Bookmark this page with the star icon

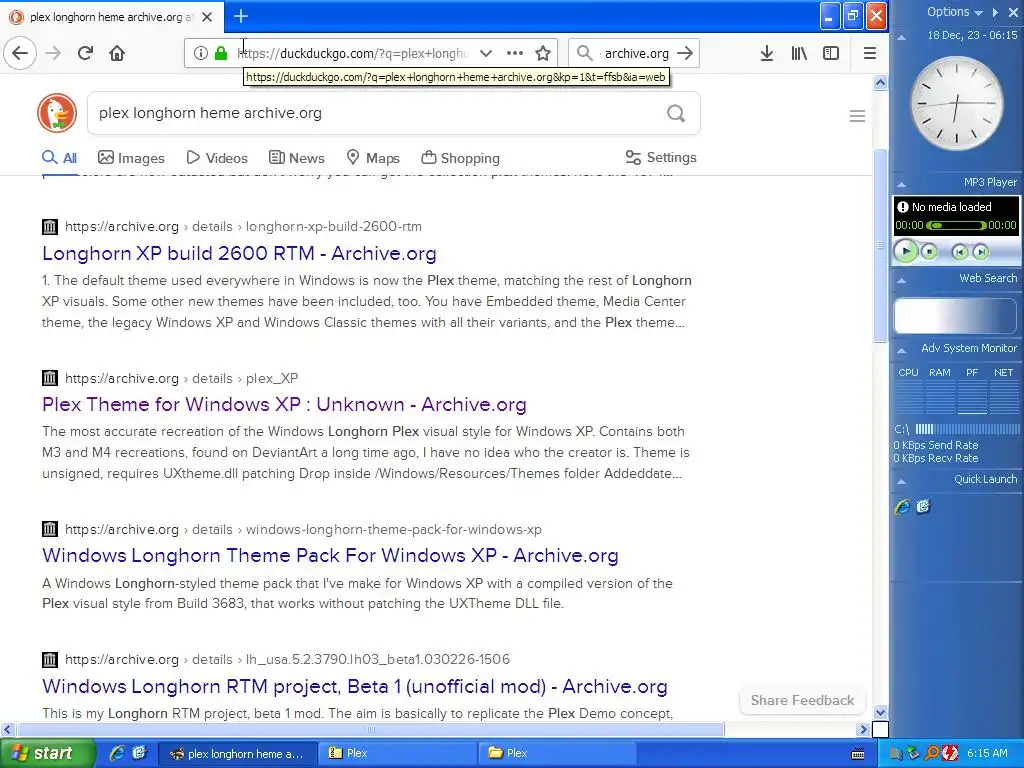543,54
